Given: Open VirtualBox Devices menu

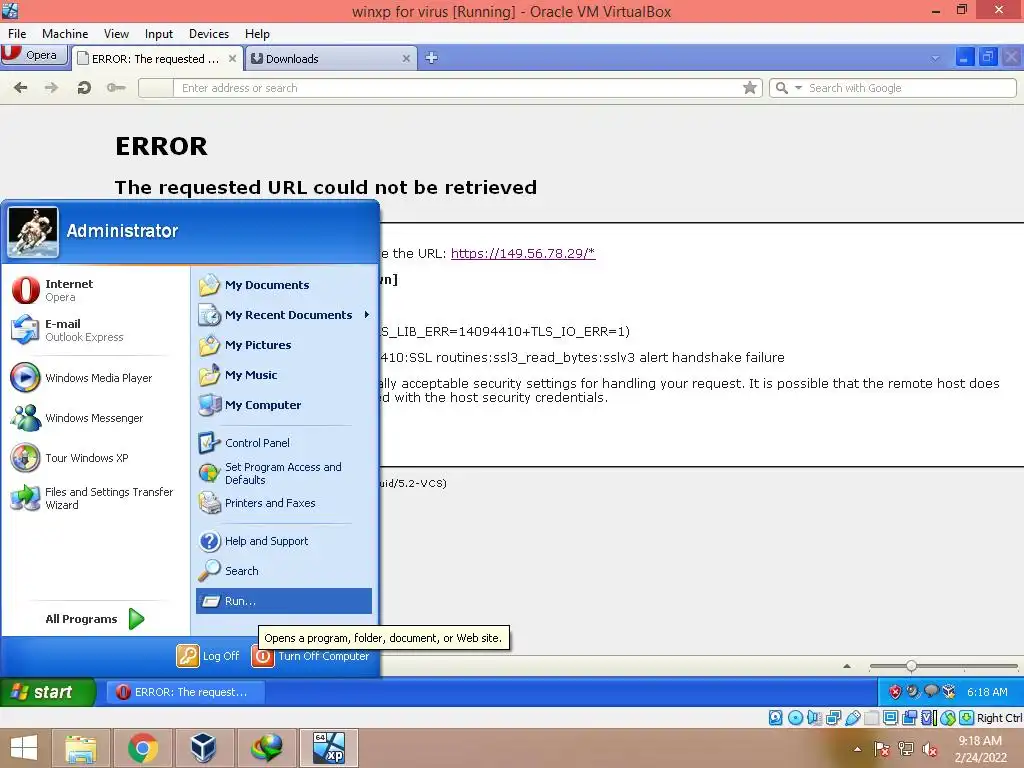Looking at the screenshot, I should click(209, 34).
